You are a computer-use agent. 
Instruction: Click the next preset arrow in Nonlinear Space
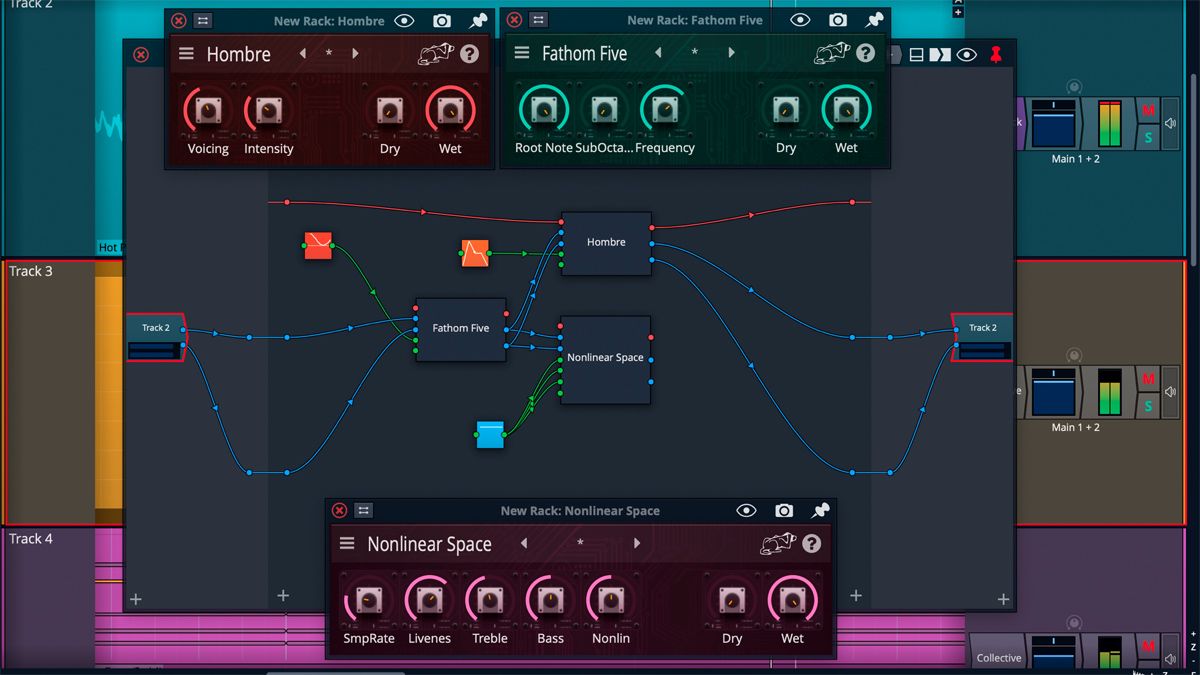point(637,544)
